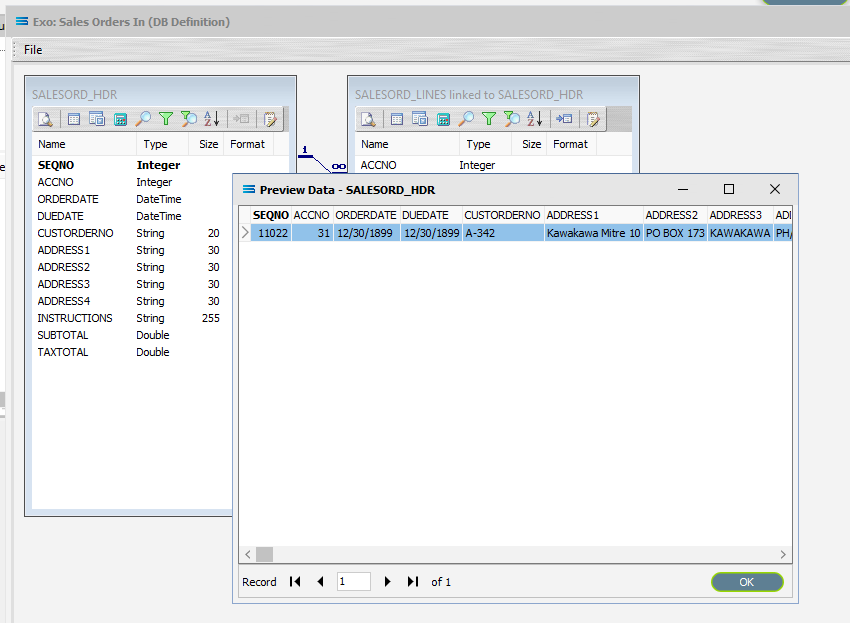Click green filter funnel in SALESORD_HDR toolbar
Image resolution: width=850 pixels, height=623 pixels.
166,119
